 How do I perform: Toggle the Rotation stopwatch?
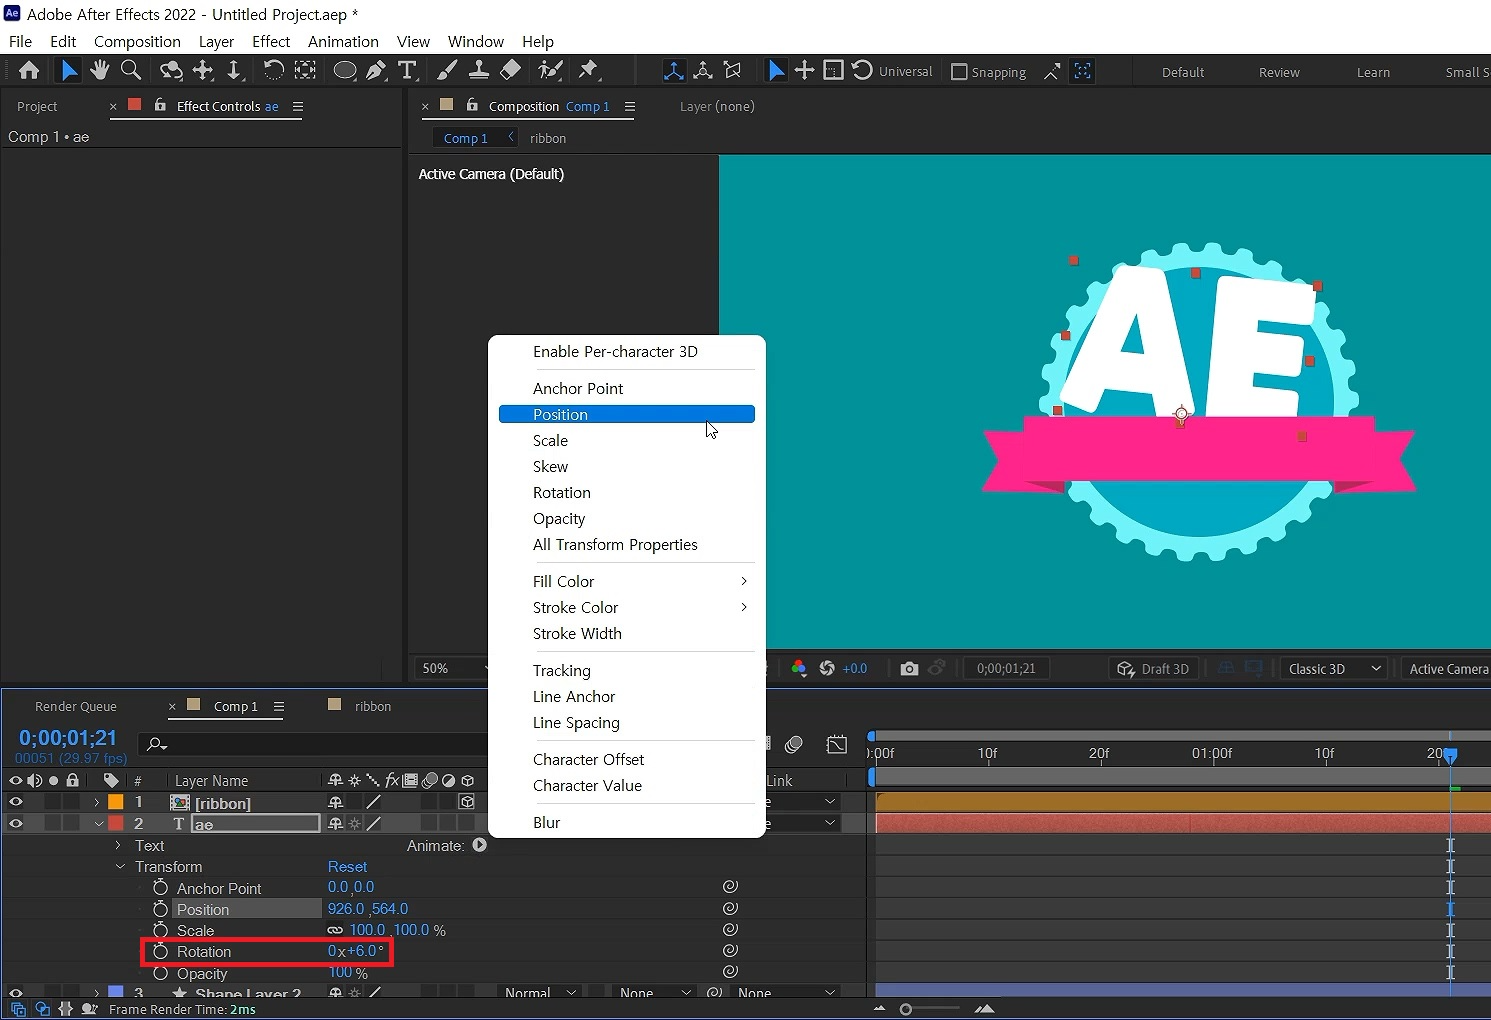point(160,951)
